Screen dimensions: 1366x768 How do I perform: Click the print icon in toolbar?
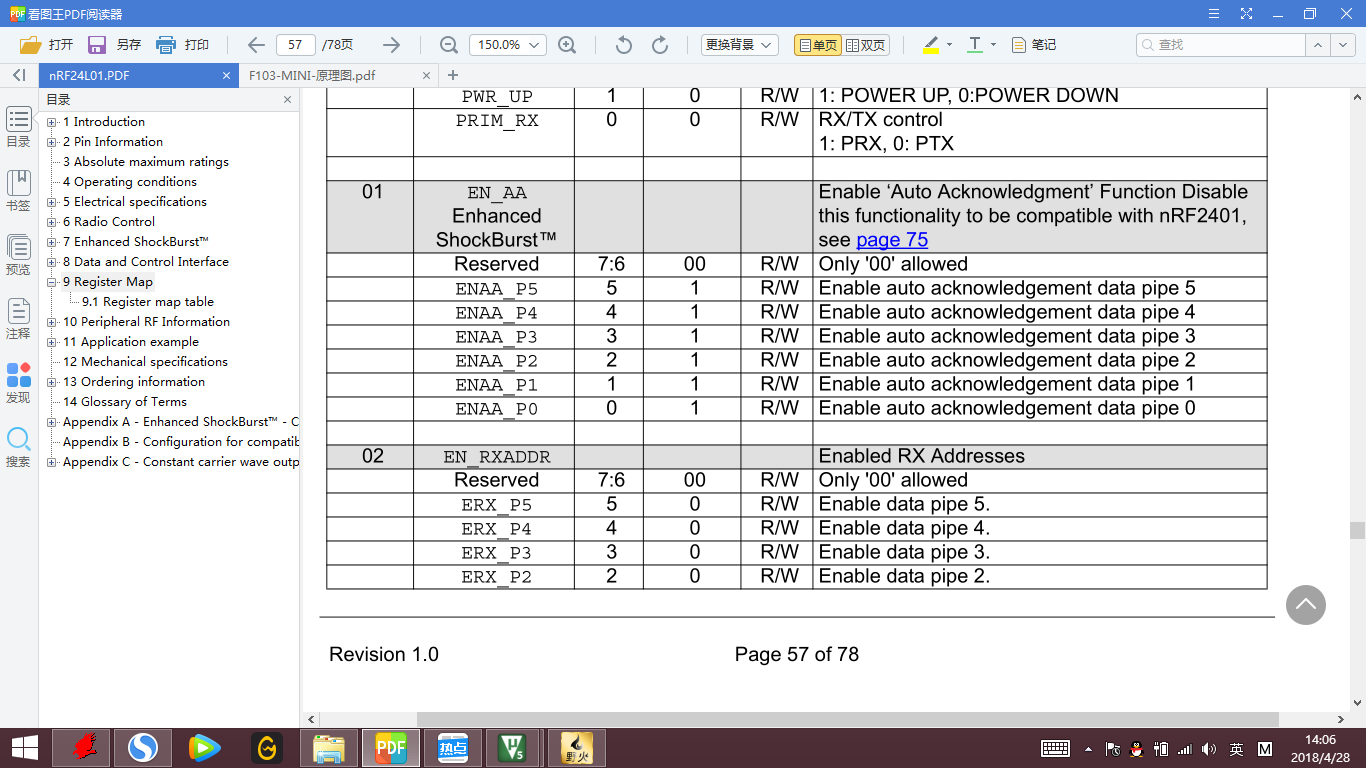coord(166,45)
